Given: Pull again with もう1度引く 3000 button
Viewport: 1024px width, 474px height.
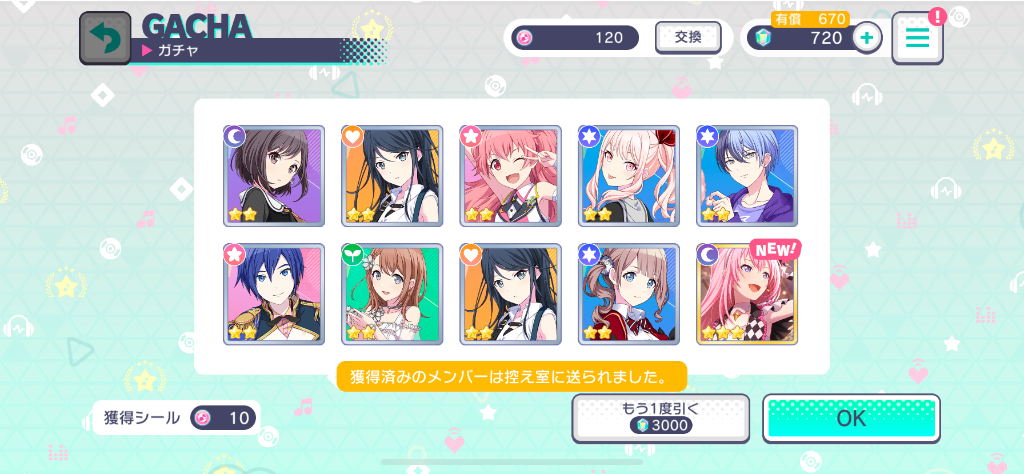Looking at the screenshot, I should pos(660,419).
